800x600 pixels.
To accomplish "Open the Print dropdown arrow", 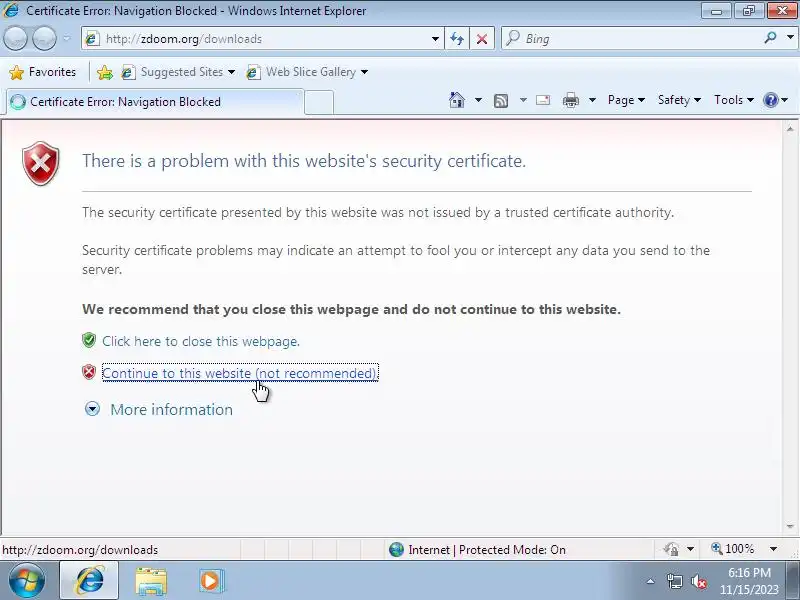I will [x=592, y=100].
